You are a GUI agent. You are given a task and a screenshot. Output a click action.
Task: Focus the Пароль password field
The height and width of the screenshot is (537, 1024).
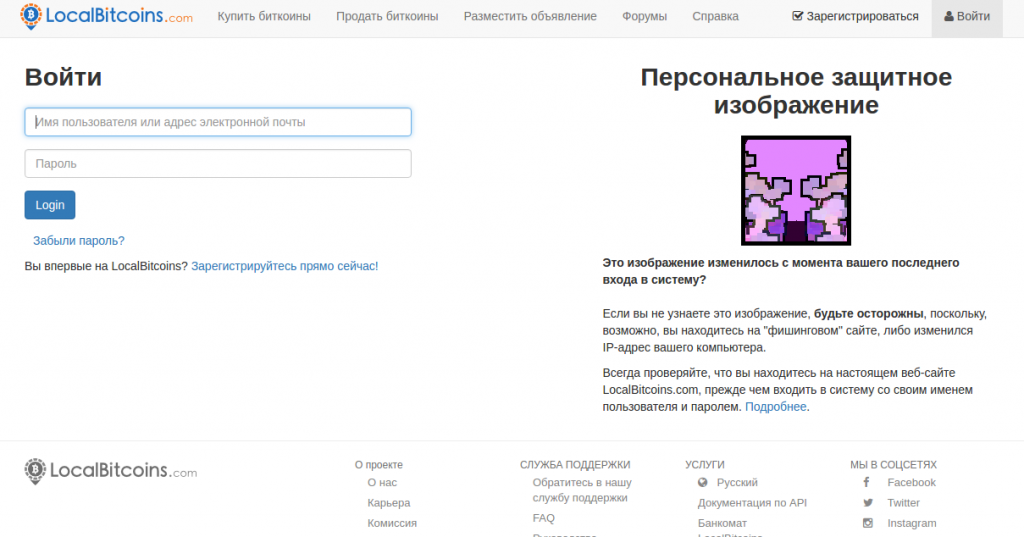(218, 163)
